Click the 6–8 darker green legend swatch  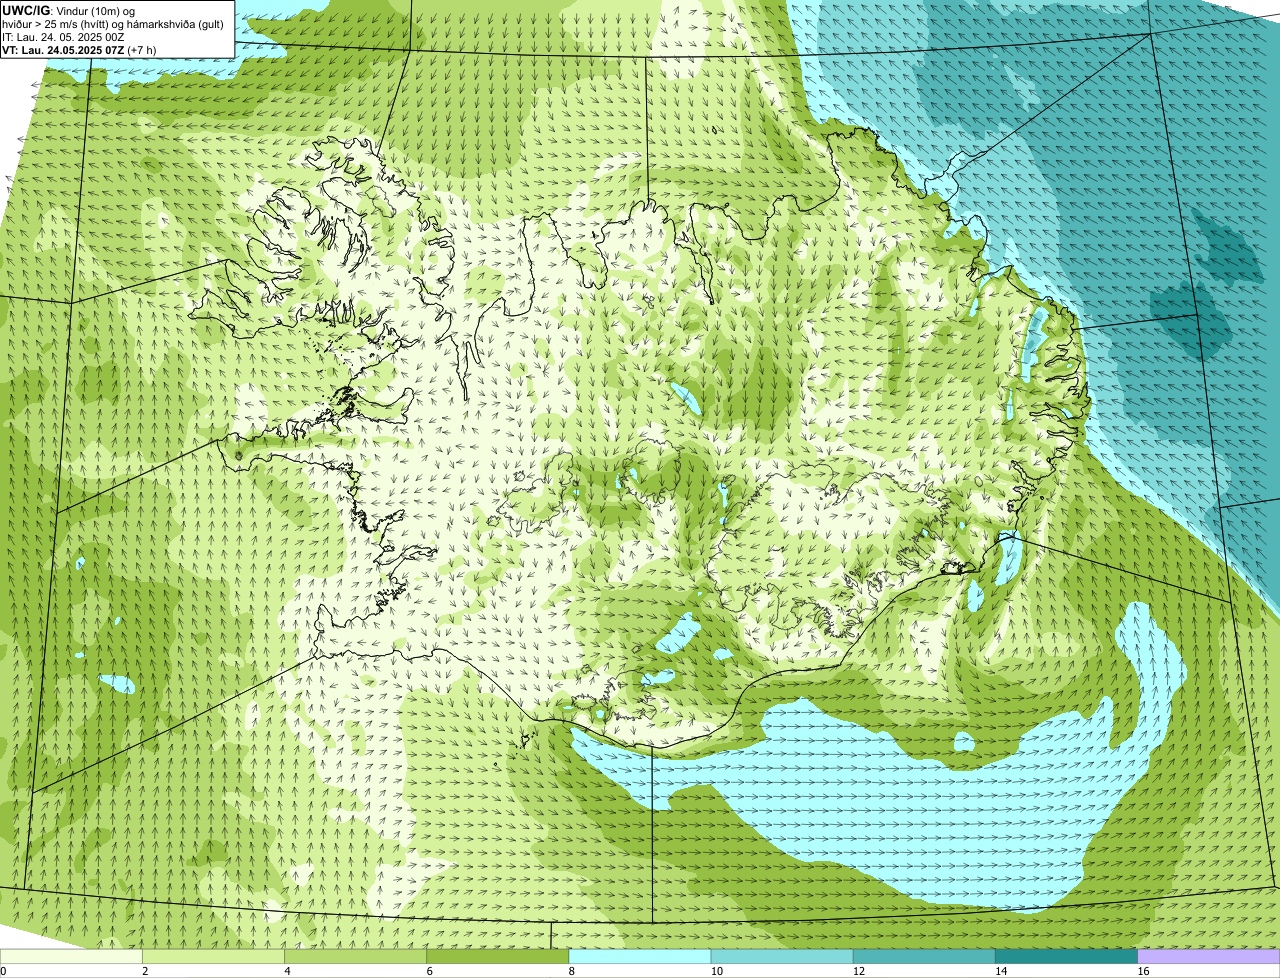498,957
